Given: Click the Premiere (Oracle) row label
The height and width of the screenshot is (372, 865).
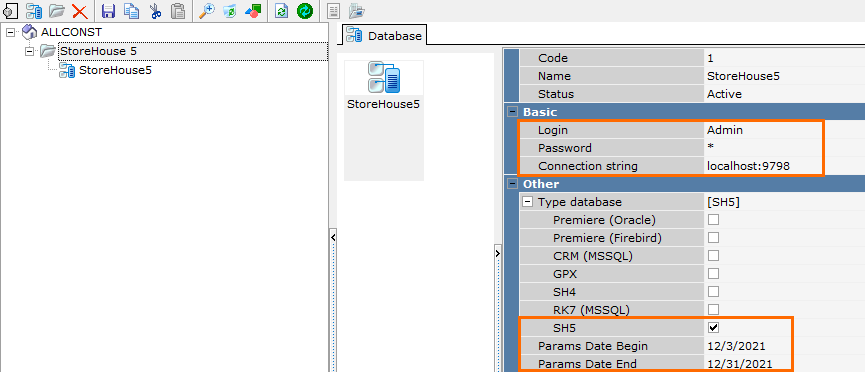Looking at the screenshot, I should [x=604, y=220].
